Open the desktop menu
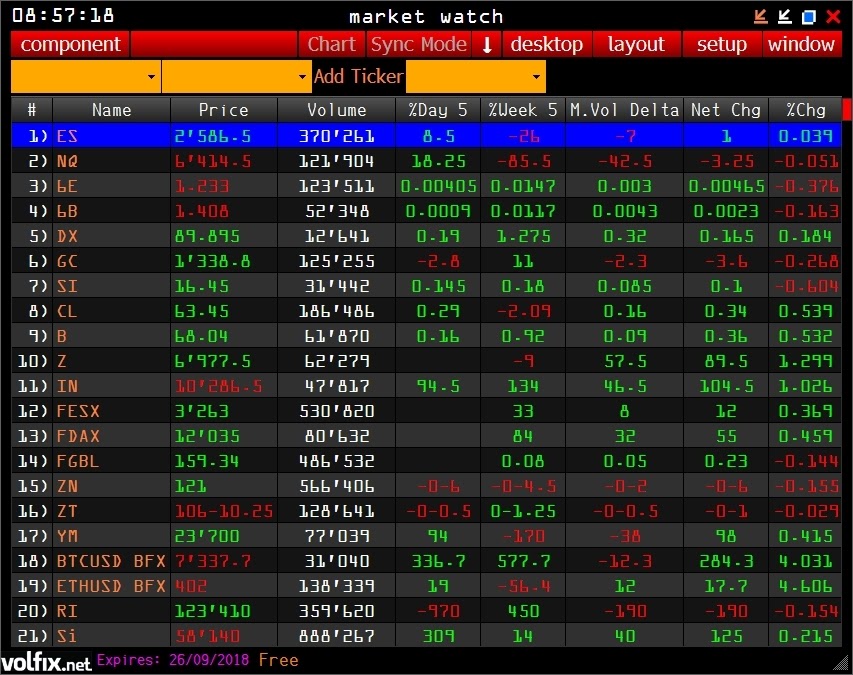Viewport: 853px width, 675px height. point(546,44)
